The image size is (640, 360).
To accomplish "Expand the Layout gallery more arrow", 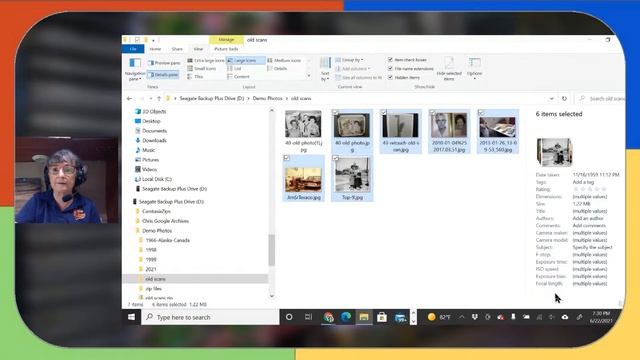I will click(309, 76).
